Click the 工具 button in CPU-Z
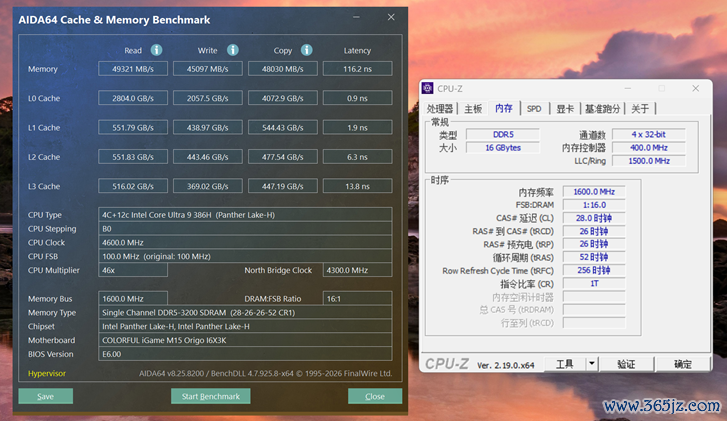 coord(565,364)
